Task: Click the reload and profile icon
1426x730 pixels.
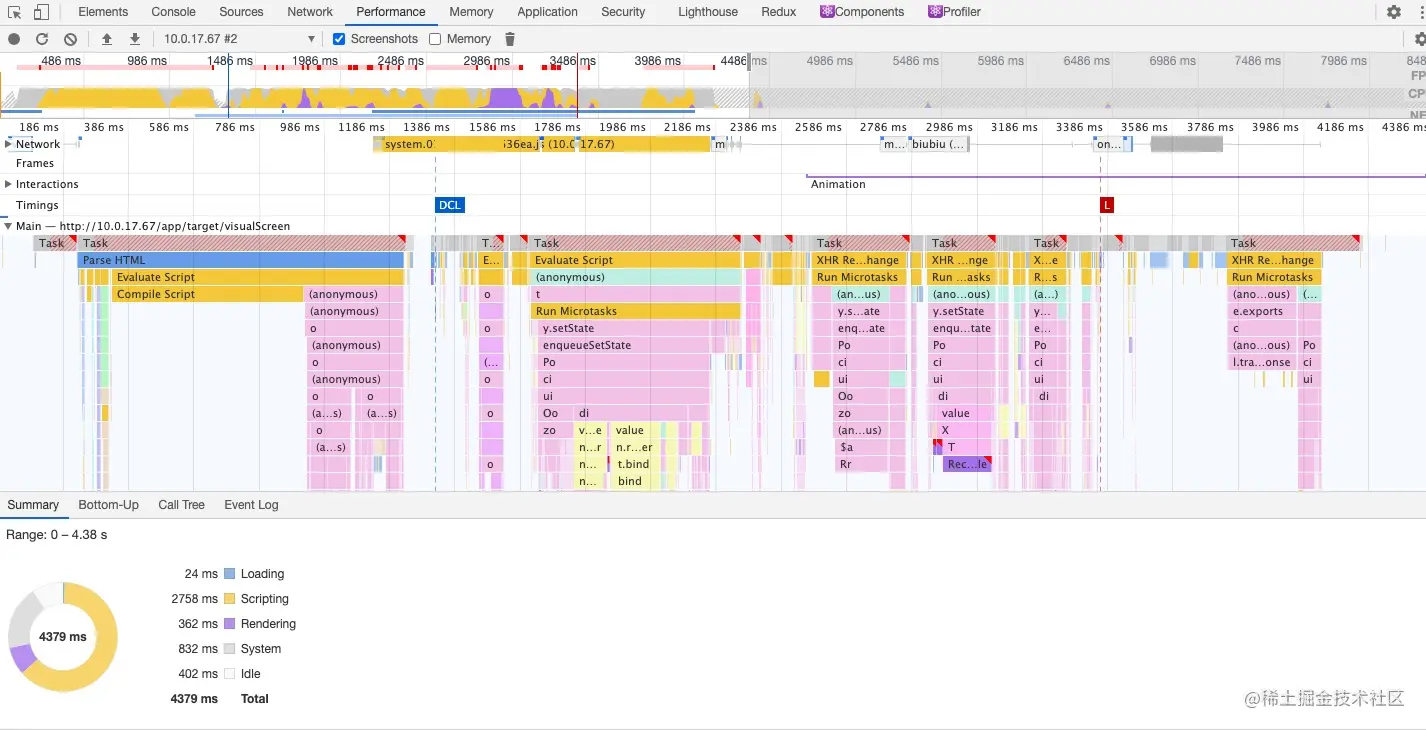Action: pos(42,39)
